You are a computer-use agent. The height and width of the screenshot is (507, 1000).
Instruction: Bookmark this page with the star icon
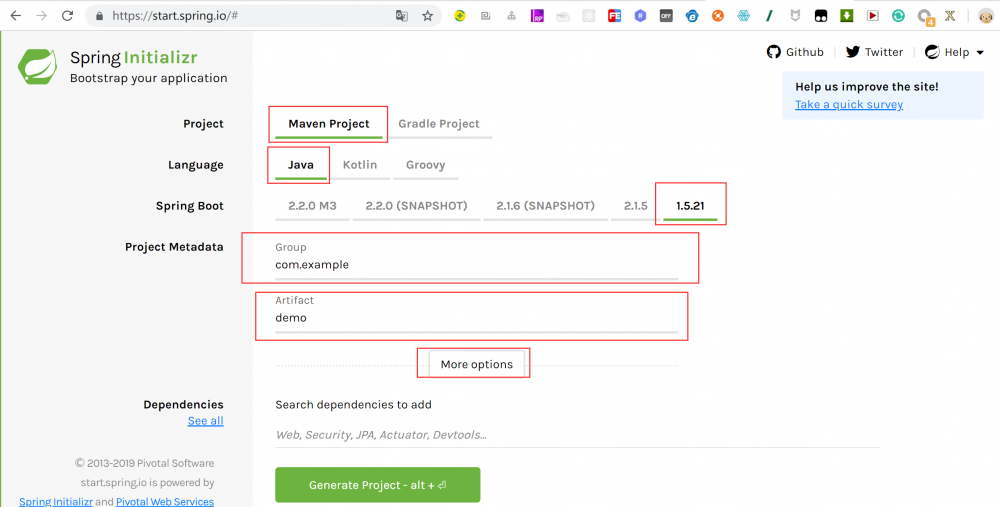[427, 16]
